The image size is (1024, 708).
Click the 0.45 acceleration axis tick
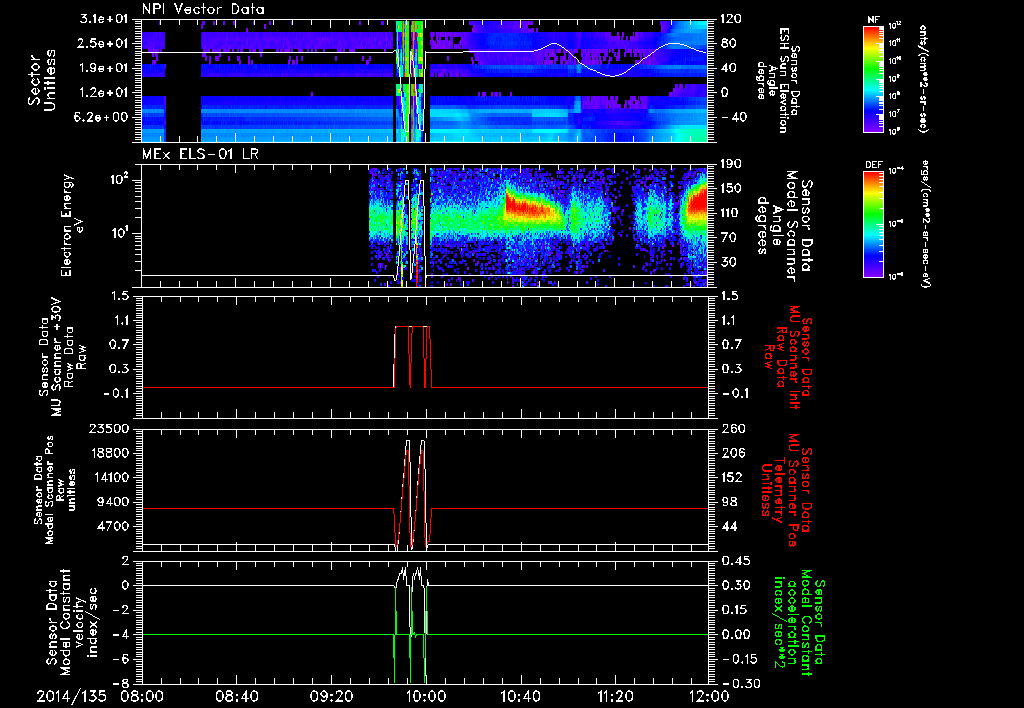735,561
